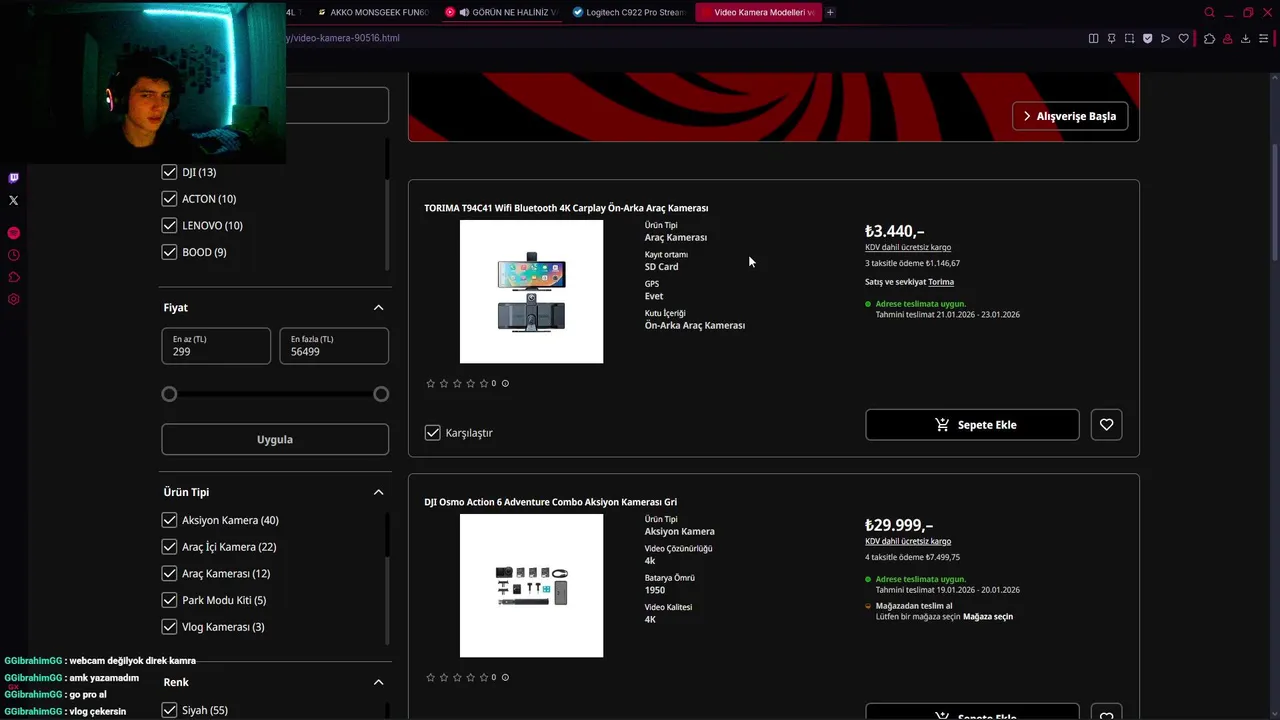Click the Alışverişe Başla button

click(x=1070, y=116)
